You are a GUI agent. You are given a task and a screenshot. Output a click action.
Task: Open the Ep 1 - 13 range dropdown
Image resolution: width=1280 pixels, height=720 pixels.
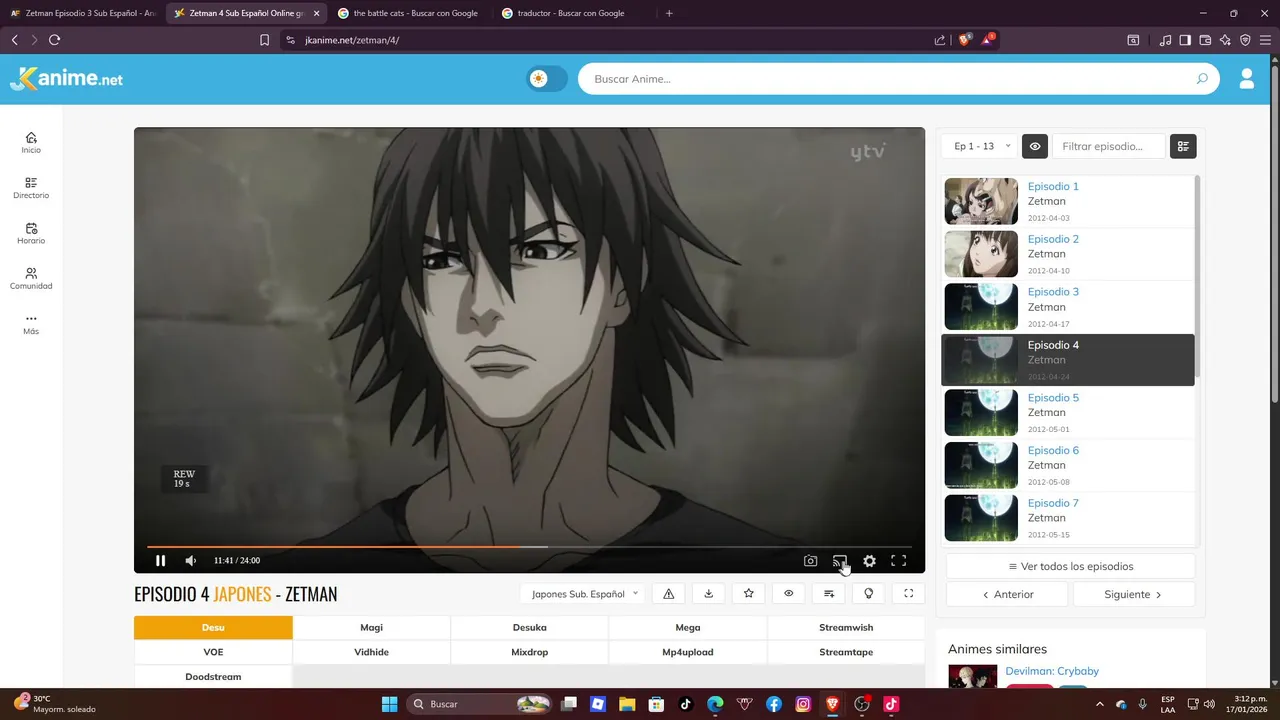(x=979, y=146)
